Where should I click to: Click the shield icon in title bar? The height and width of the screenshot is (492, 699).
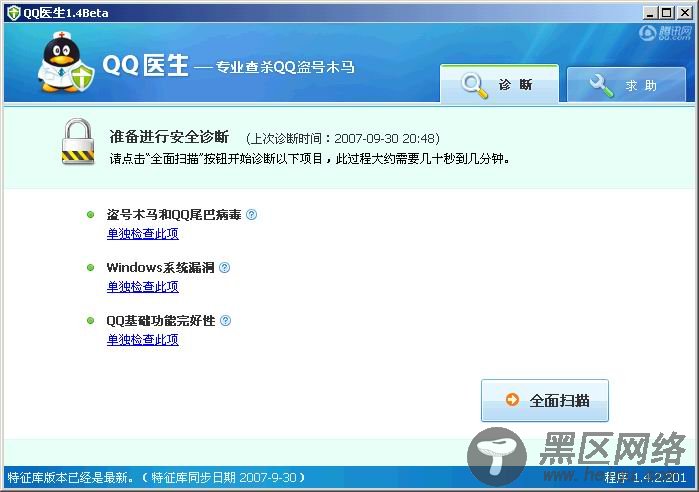pos(14,13)
